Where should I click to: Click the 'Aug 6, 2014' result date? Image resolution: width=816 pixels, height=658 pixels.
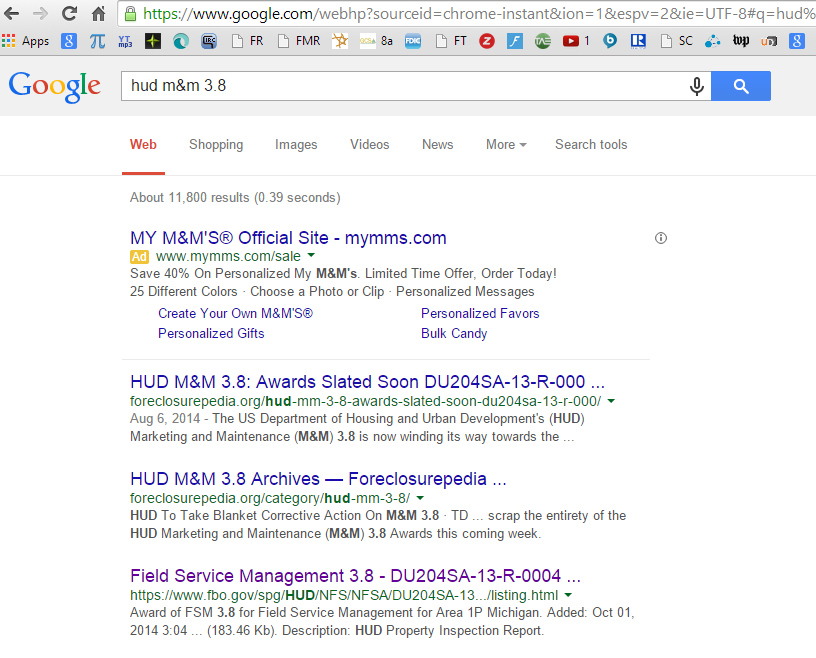pyautogui.click(x=165, y=419)
